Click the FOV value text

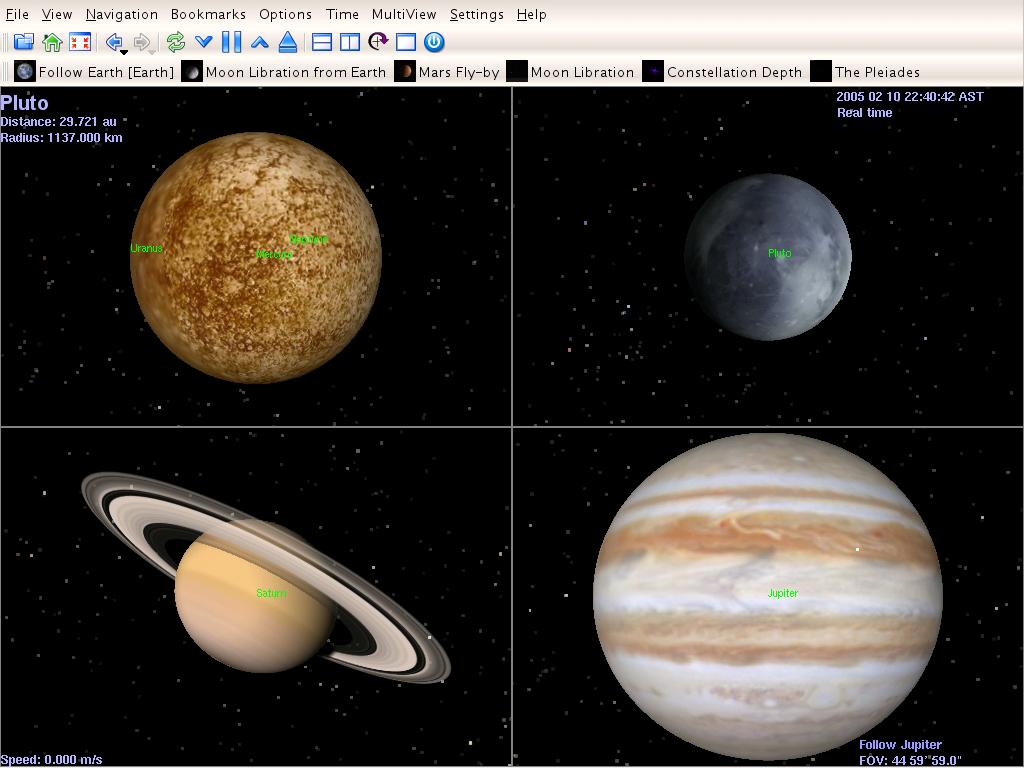(910, 761)
